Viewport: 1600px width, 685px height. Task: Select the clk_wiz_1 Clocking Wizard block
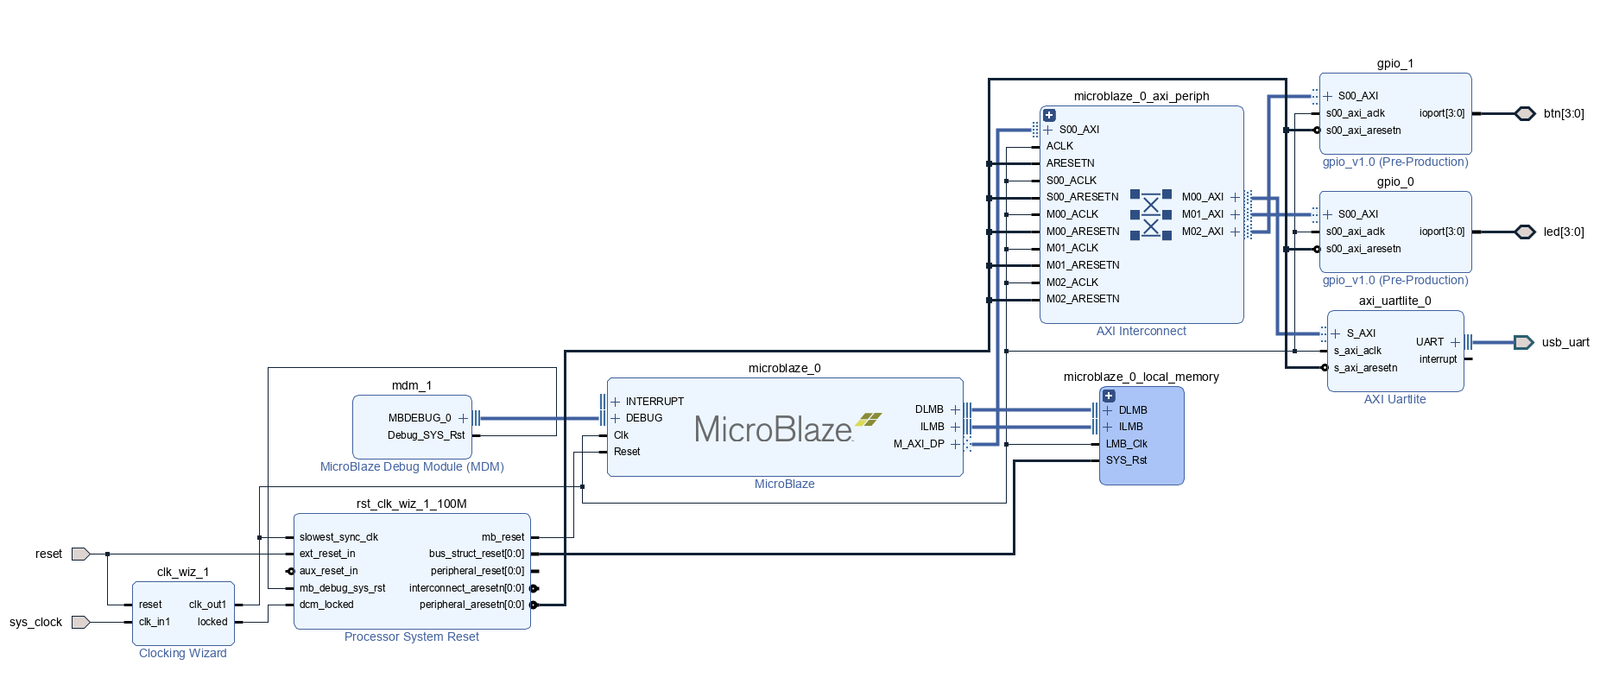[183, 612]
